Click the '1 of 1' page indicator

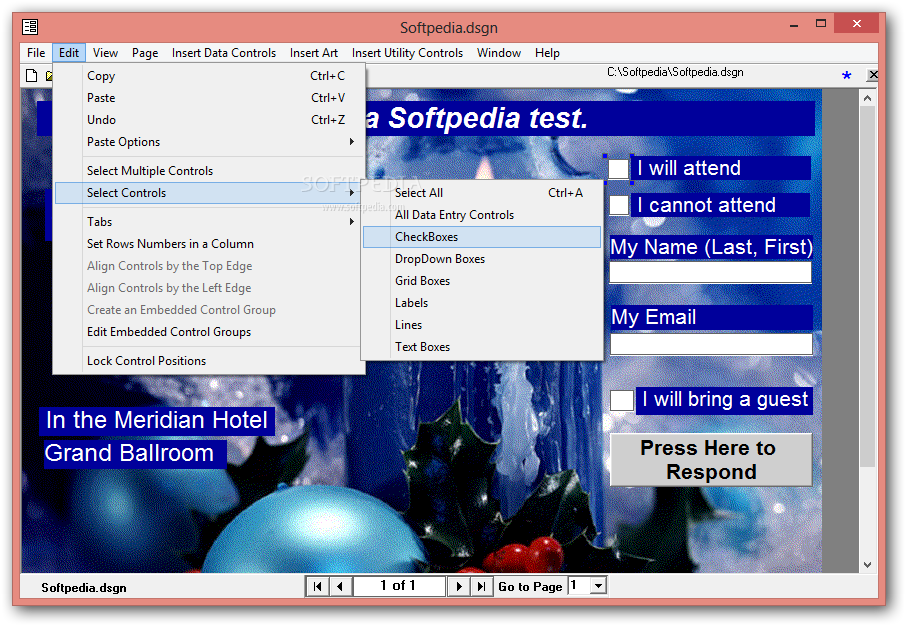398,586
